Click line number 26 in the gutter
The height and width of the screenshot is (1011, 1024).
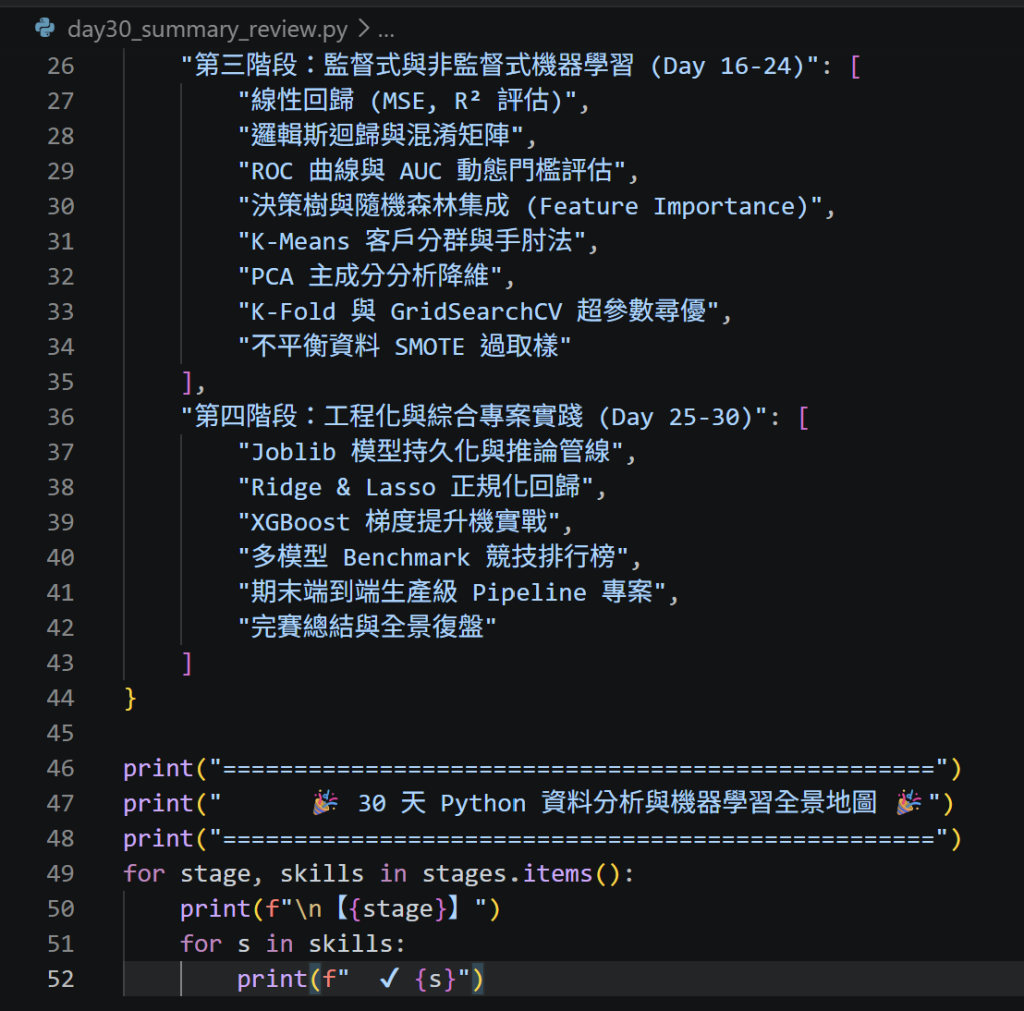(x=61, y=66)
